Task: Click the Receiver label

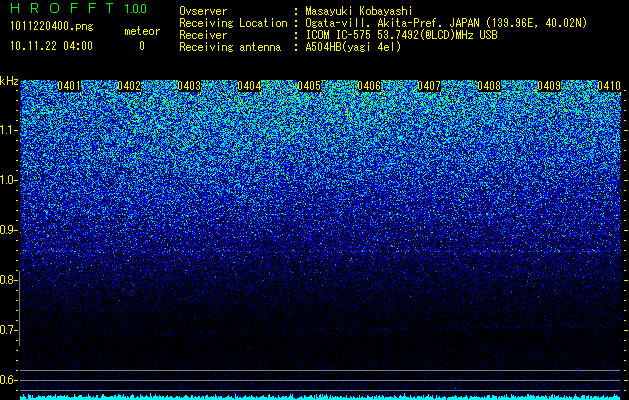Action: point(203,35)
